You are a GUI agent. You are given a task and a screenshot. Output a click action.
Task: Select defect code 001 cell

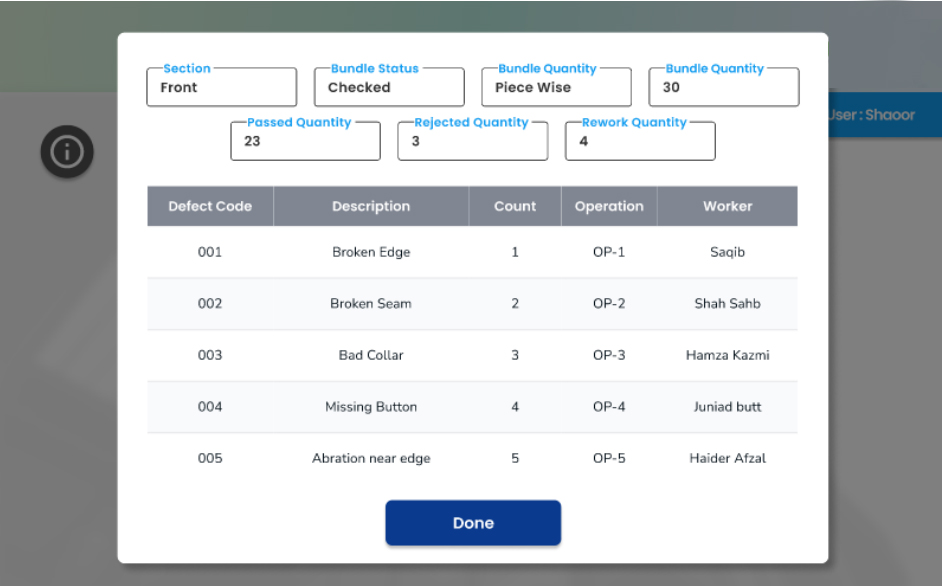coord(210,252)
